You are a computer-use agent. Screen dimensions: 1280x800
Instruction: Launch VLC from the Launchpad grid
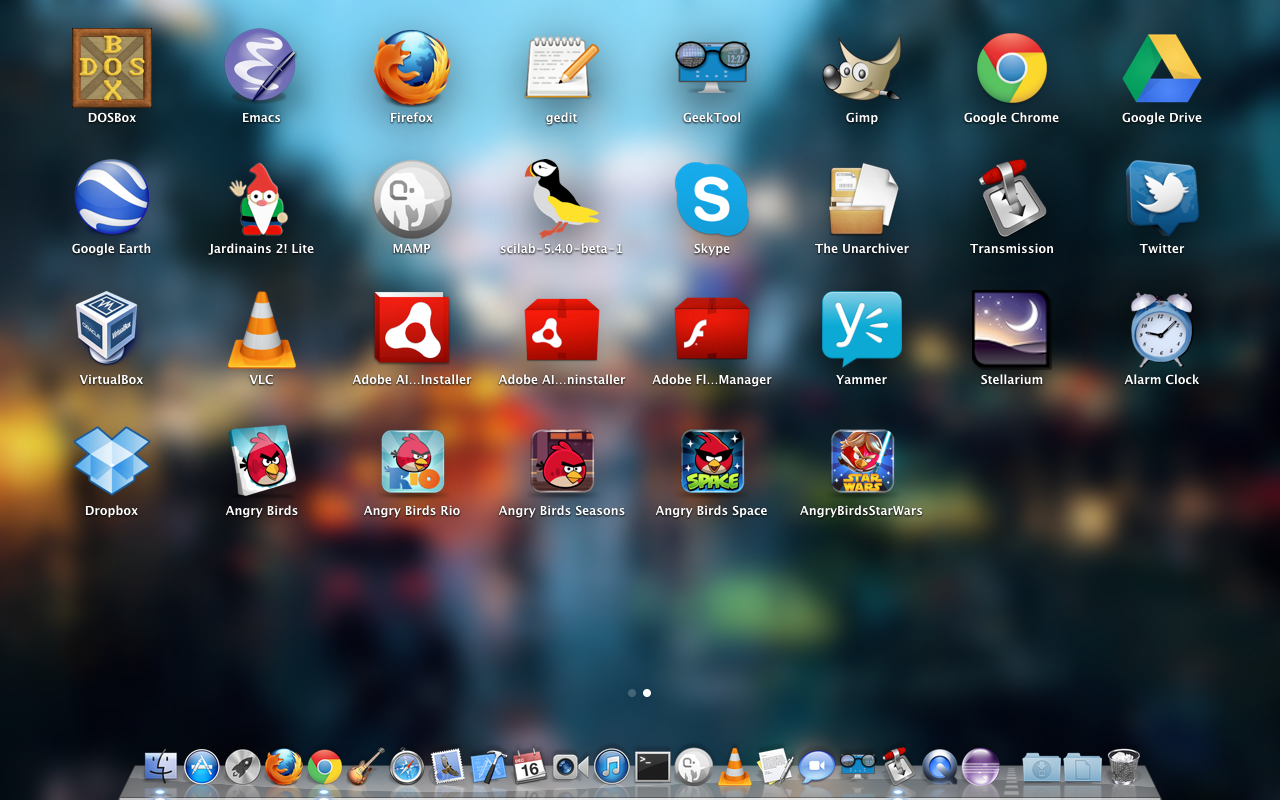[262, 329]
